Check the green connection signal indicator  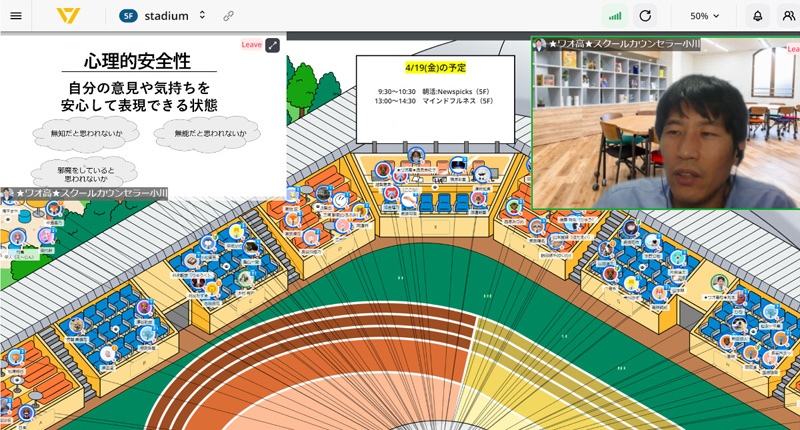click(x=615, y=16)
